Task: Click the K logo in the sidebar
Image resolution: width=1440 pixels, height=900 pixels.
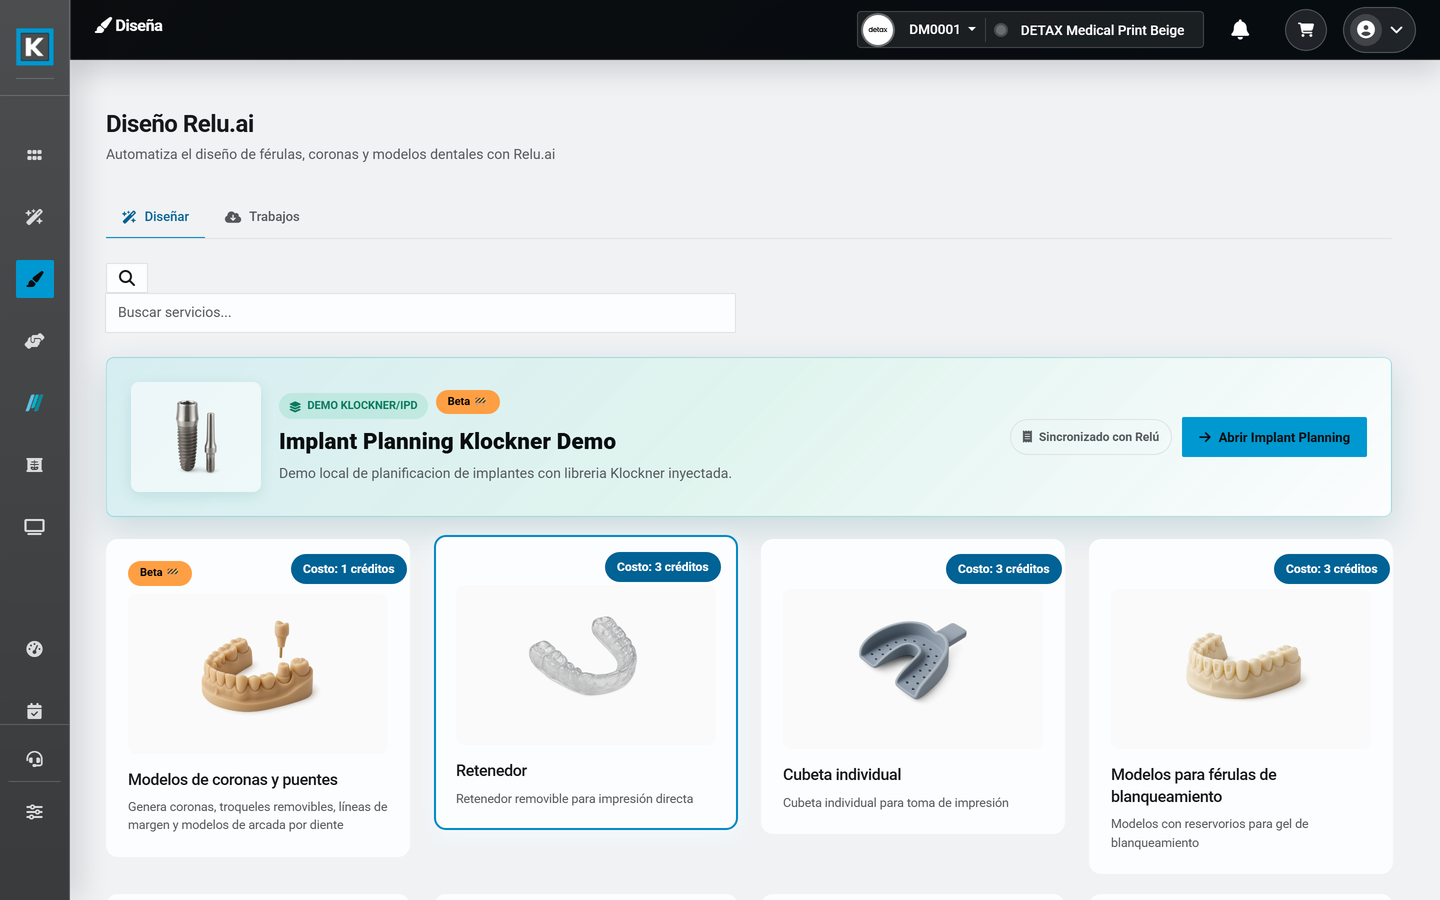Action: [x=35, y=47]
